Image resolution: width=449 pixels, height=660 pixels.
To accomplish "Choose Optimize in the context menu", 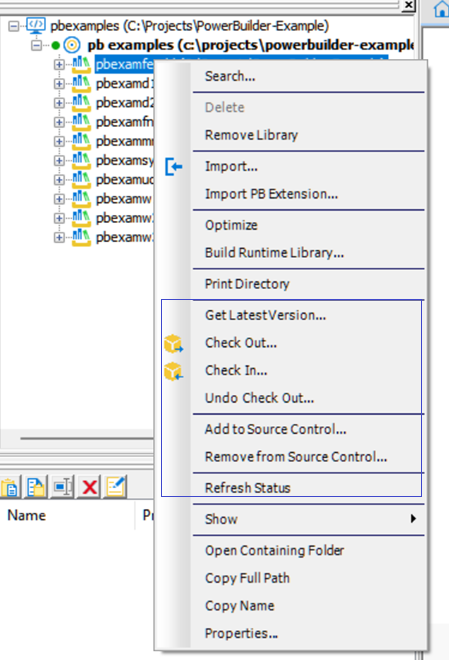I will pos(231,225).
